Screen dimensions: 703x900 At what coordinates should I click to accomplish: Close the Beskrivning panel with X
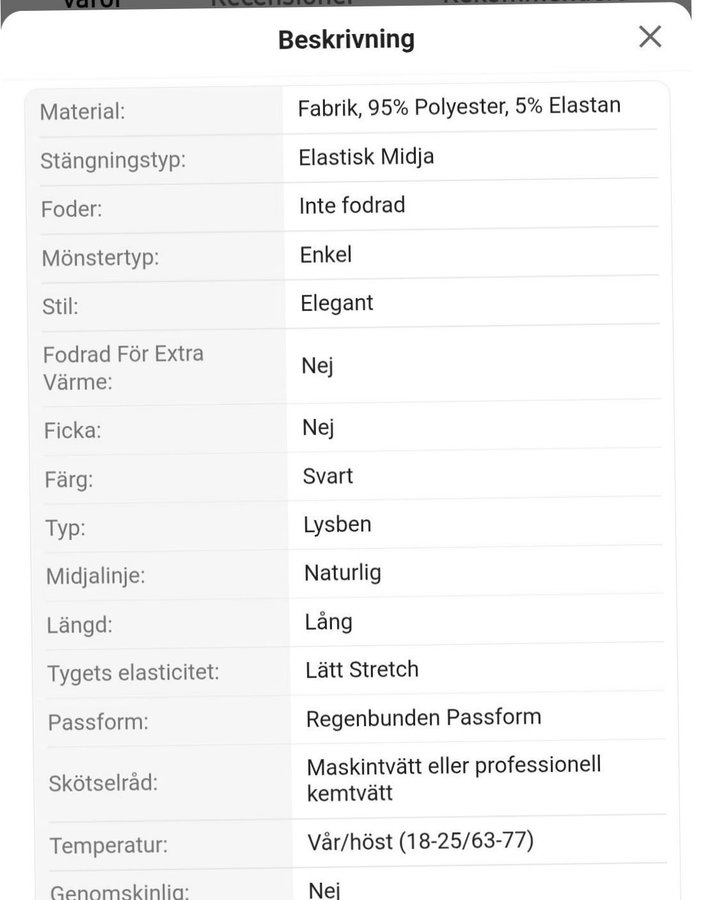point(650,37)
